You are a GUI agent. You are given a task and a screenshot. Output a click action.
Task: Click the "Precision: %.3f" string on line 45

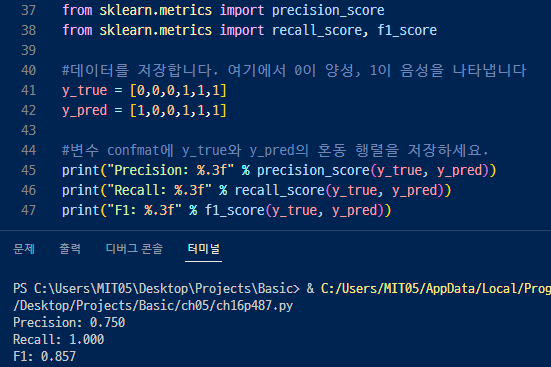point(170,170)
